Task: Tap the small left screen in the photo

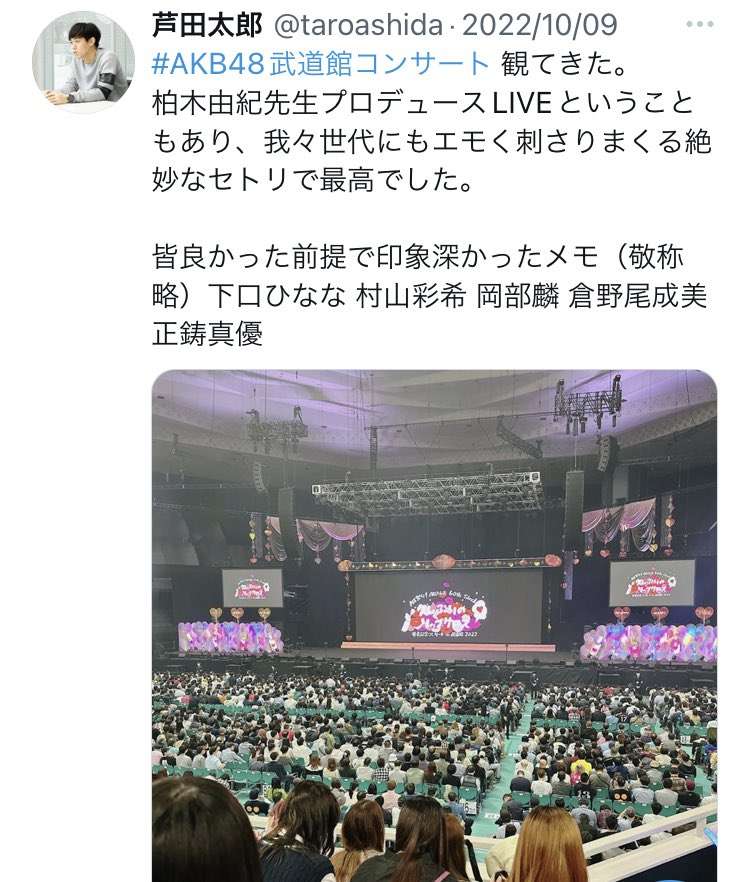Action: (252, 588)
